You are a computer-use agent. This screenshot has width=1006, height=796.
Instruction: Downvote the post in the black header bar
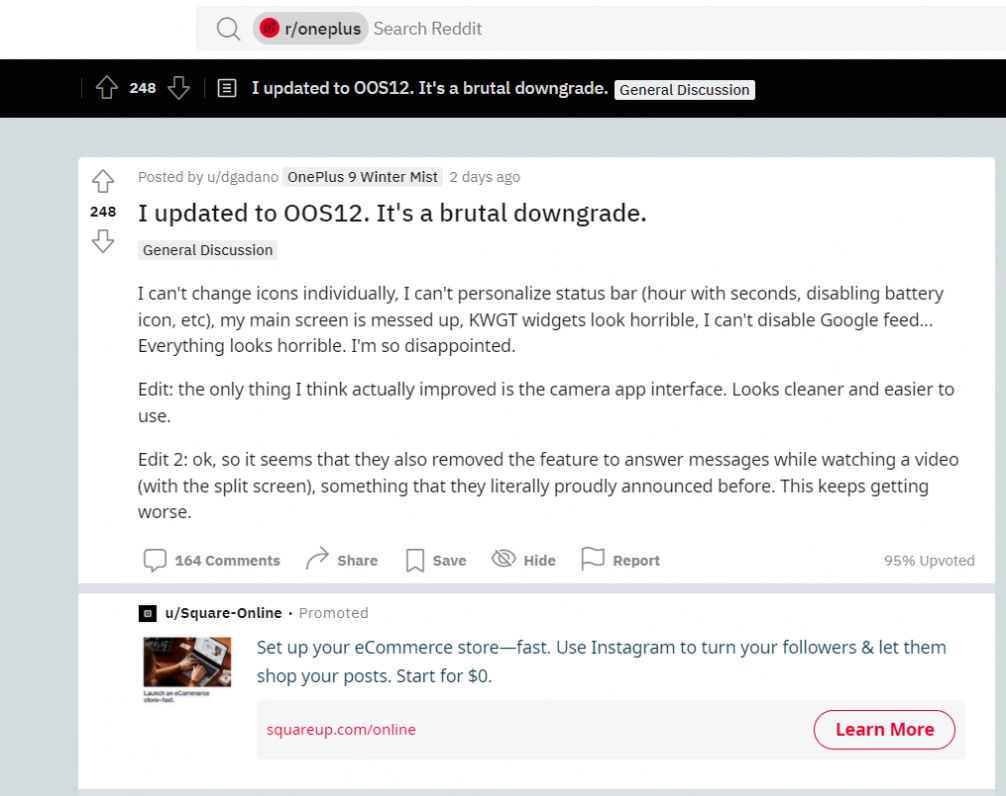tap(178, 88)
